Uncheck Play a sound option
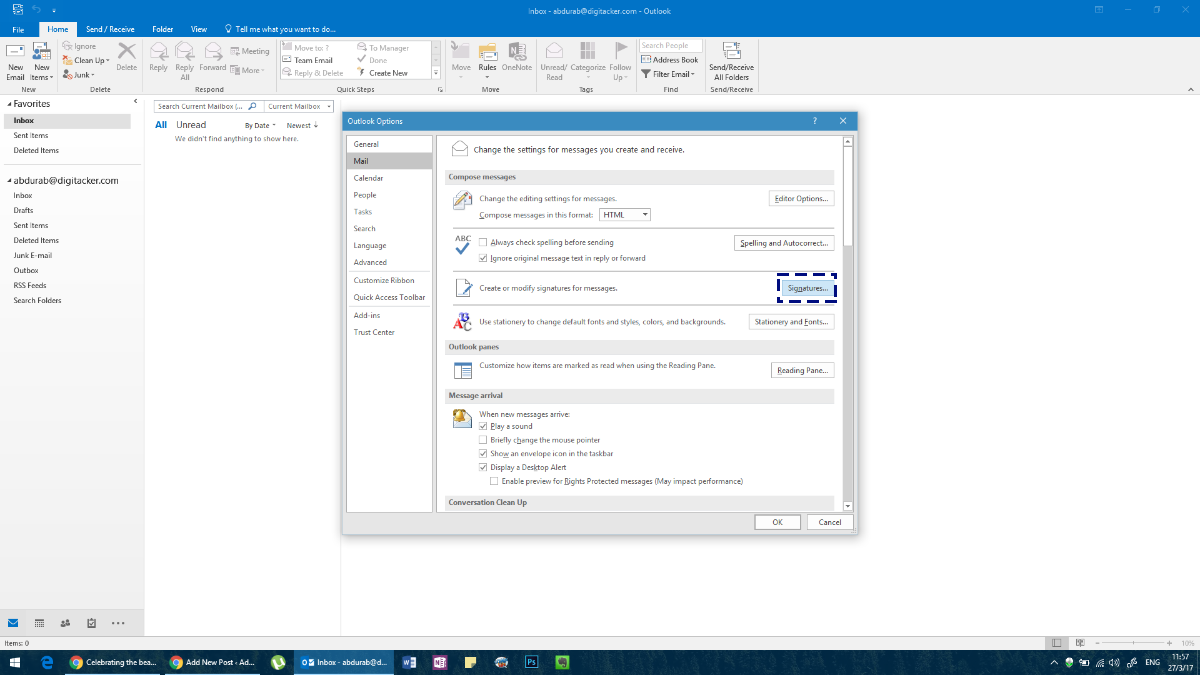Screen dimensions: 1200x675 pos(483,426)
